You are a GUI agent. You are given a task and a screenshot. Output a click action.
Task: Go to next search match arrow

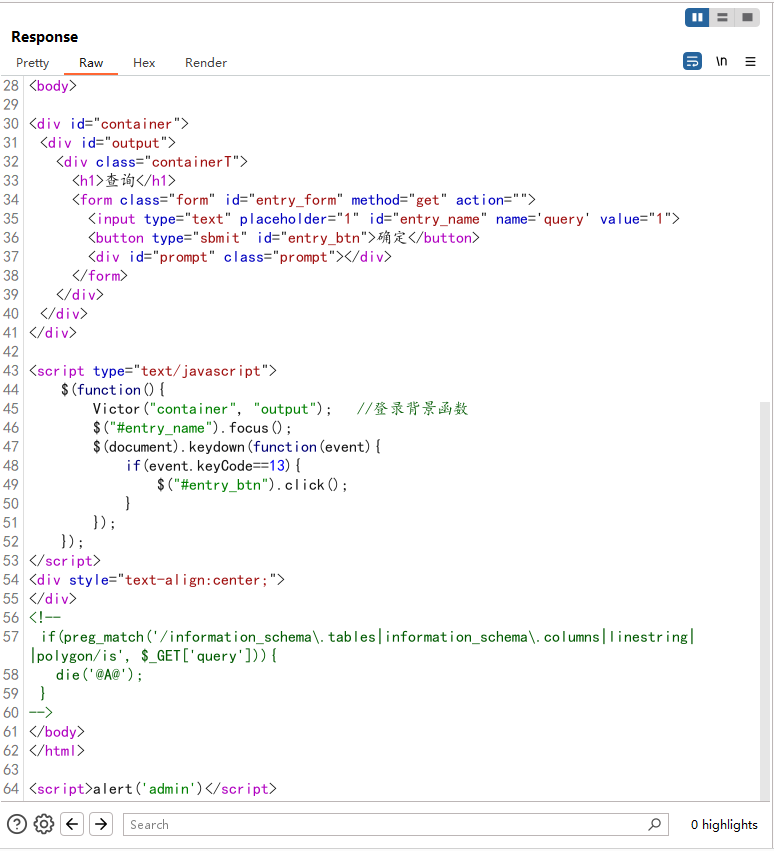(x=101, y=824)
